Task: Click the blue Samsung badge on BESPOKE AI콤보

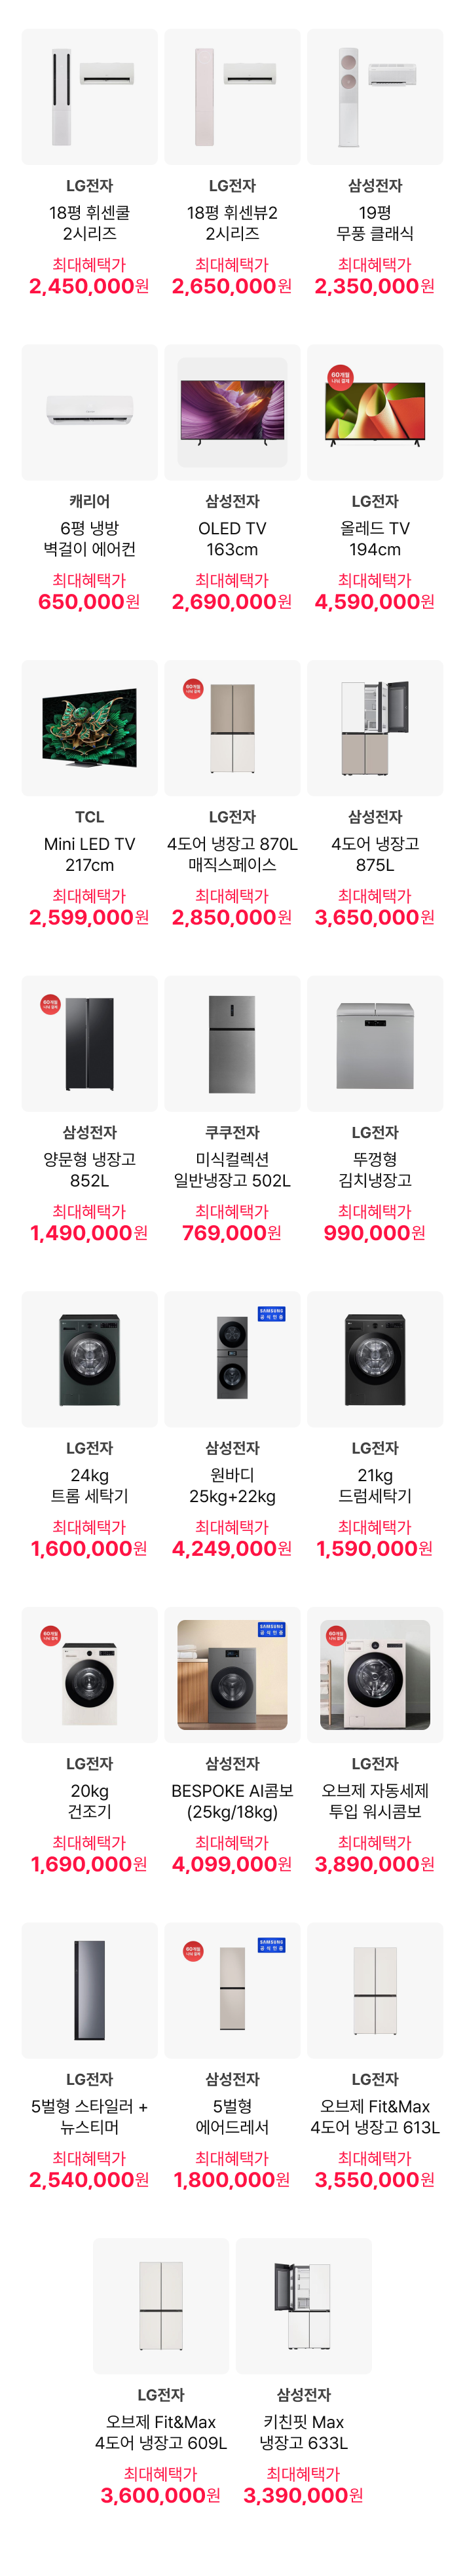Action: [272, 1629]
